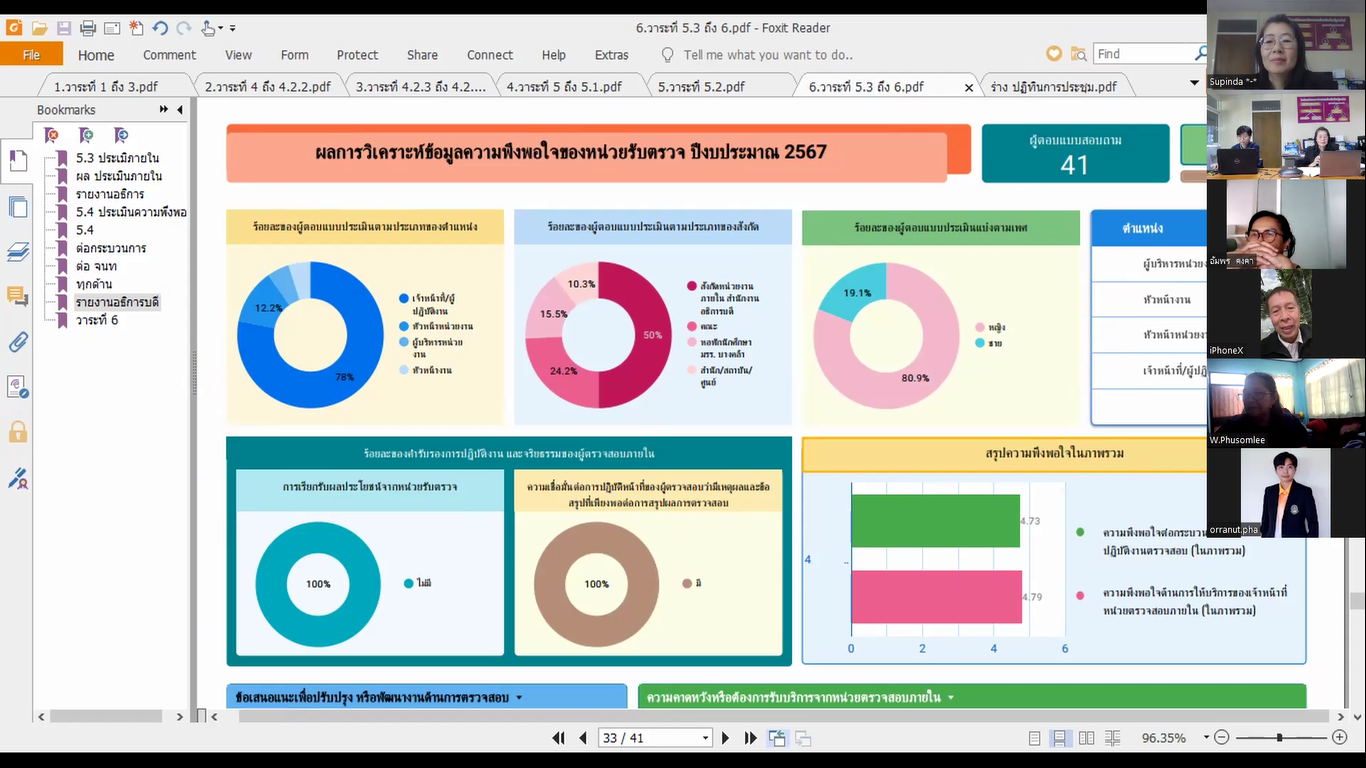1366x768 pixels.
Task: Show the Comments panel icon
Action: tap(18, 296)
